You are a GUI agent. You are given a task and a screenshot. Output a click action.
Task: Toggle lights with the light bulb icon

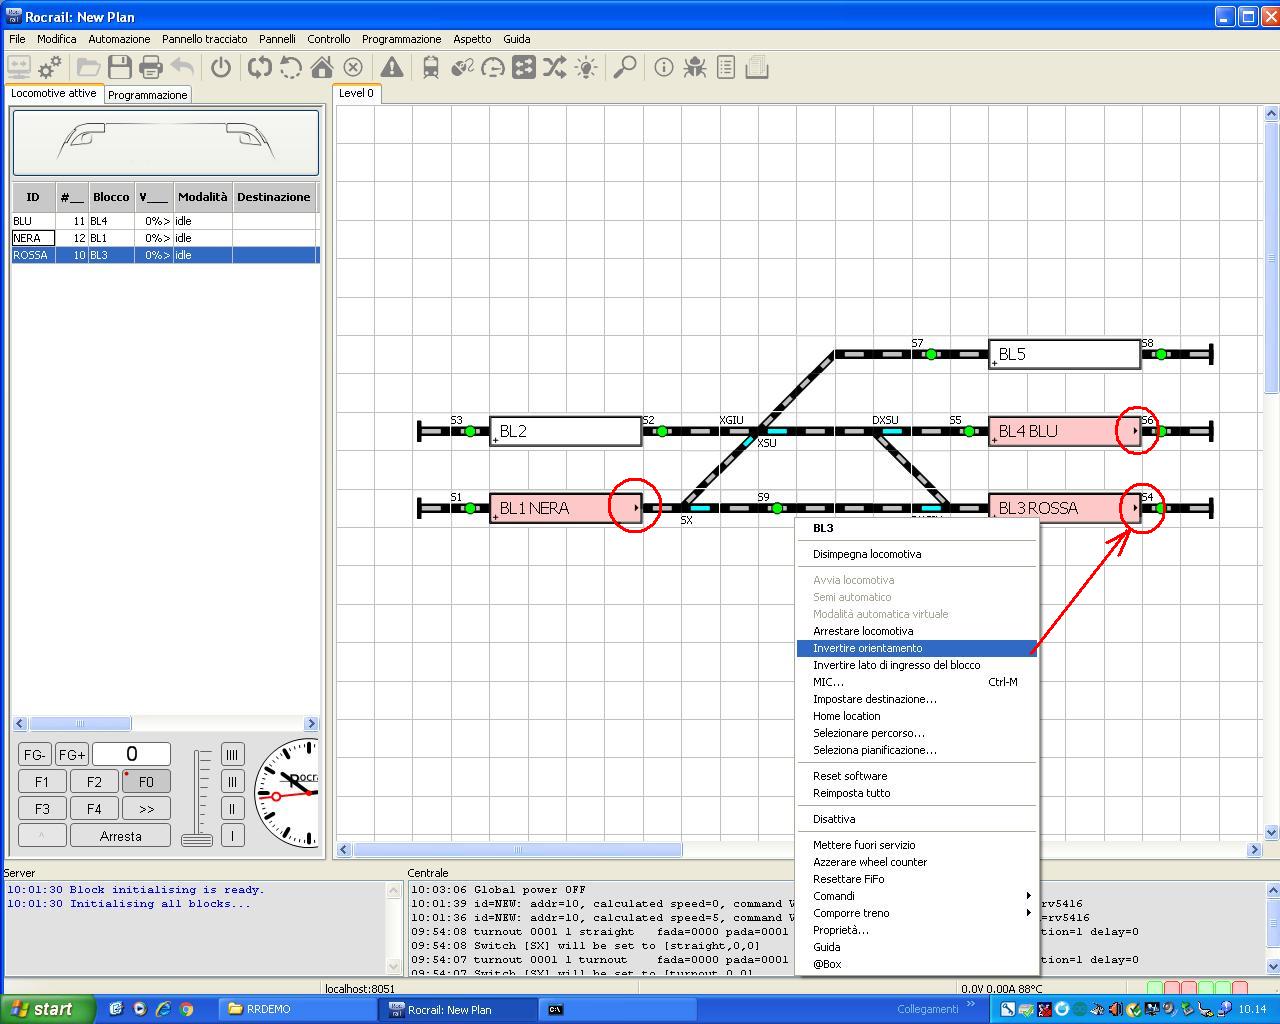tap(586, 67)
